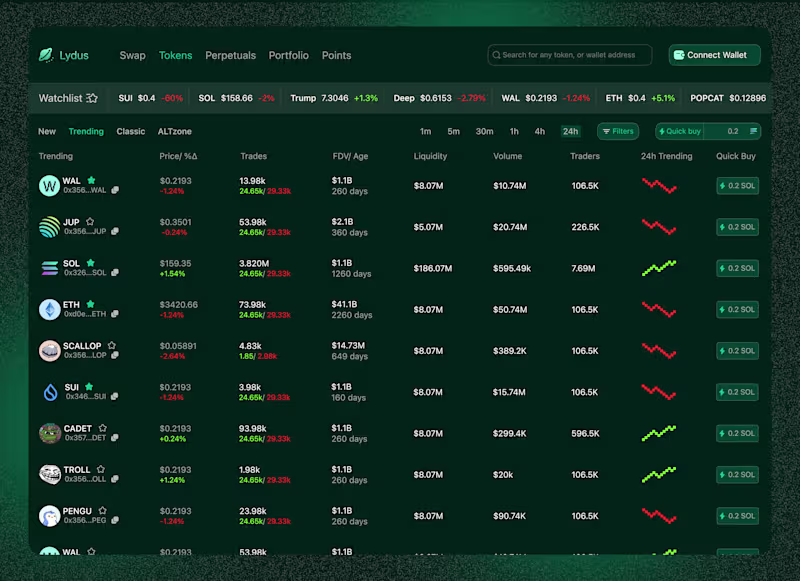Toggle JUP's watchlist star on
This screenshot has height=581, width=800.
tap(89, 221)
